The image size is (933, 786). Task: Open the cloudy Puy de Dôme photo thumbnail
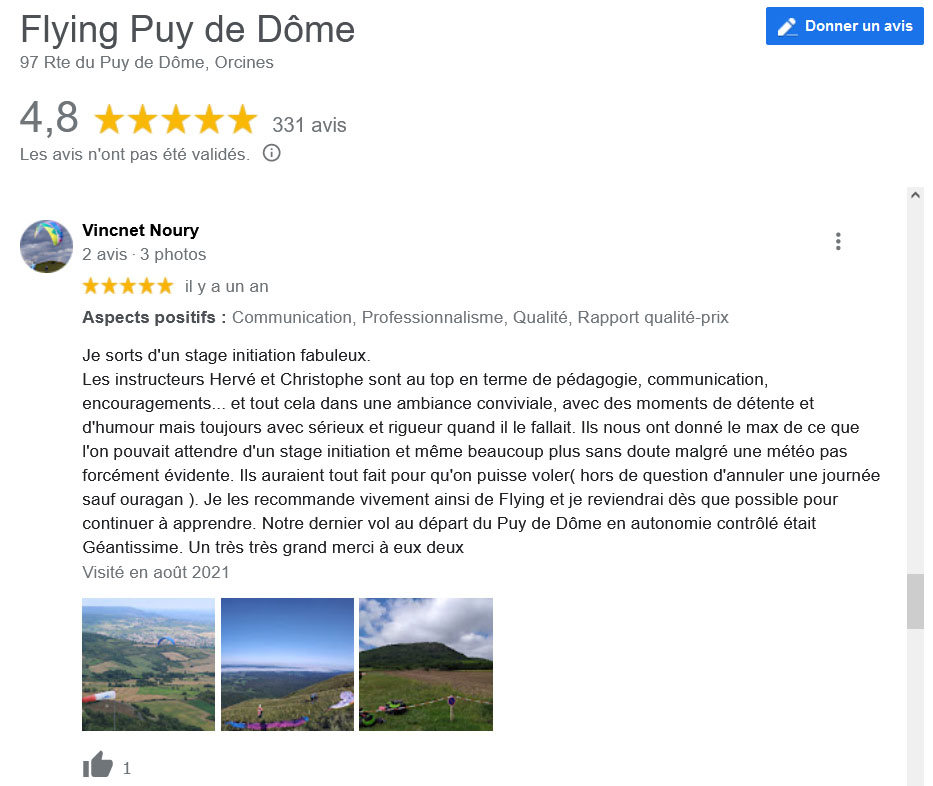tap(426, 664)
